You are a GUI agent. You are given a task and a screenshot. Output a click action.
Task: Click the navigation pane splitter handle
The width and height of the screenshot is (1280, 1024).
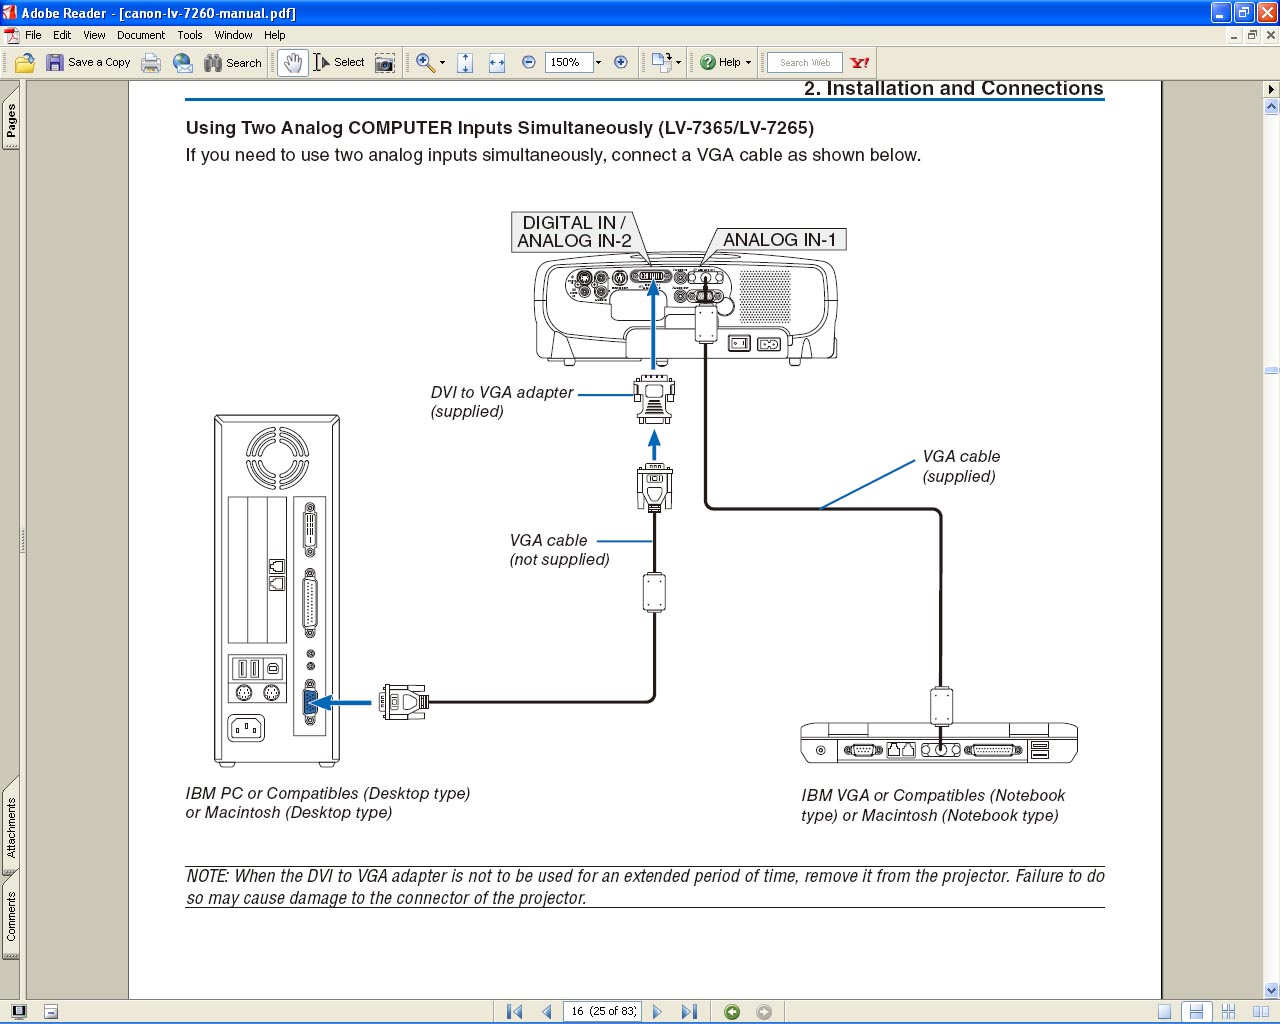click(x=23, y=540)
